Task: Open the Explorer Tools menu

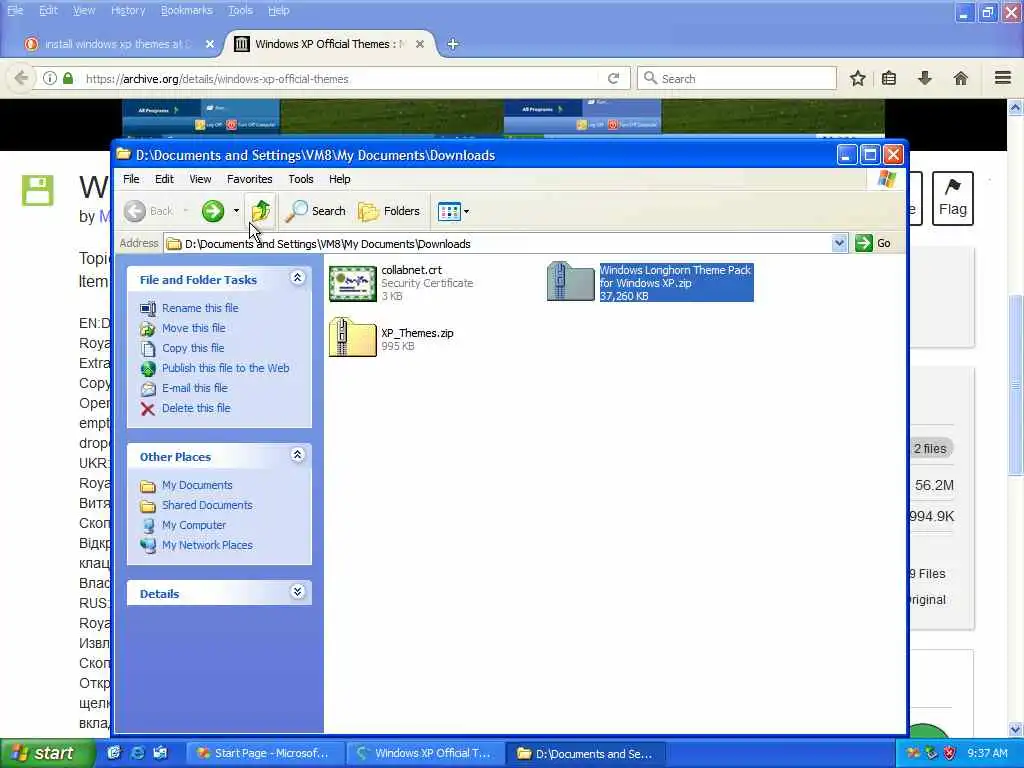Action: click(x=300, y=179)
